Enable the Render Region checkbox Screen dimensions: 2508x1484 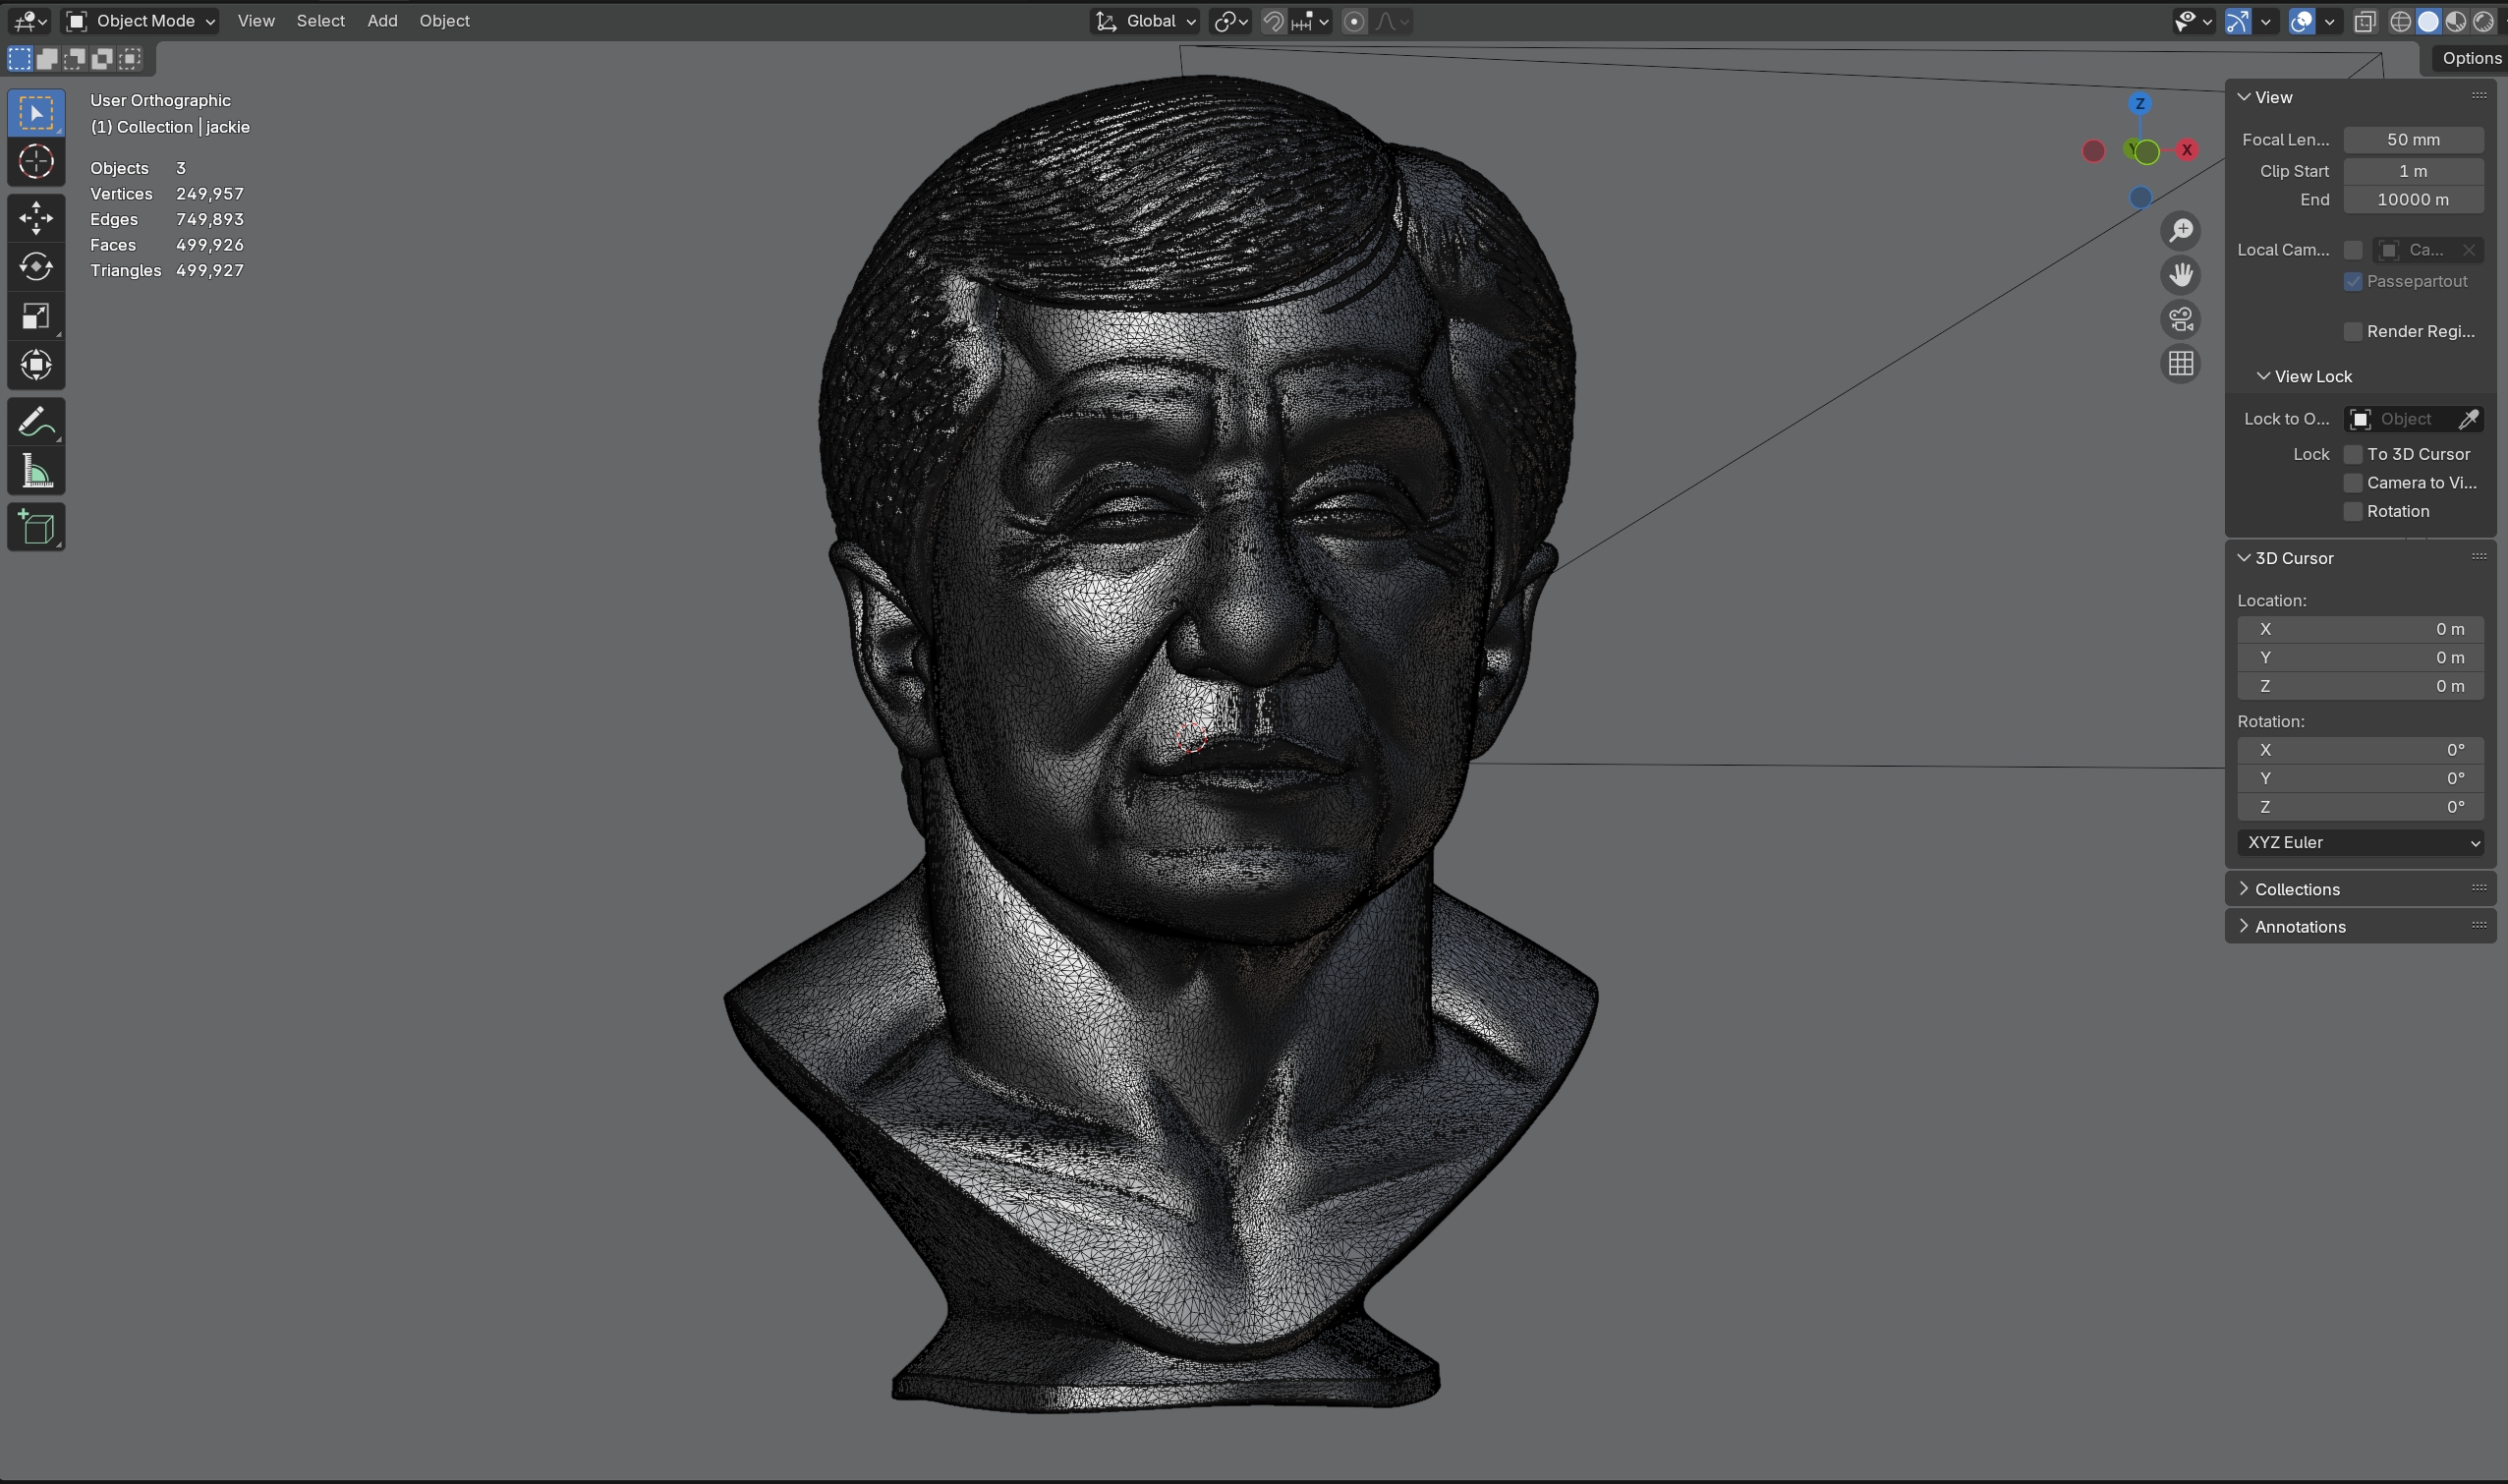(2353, 331)
